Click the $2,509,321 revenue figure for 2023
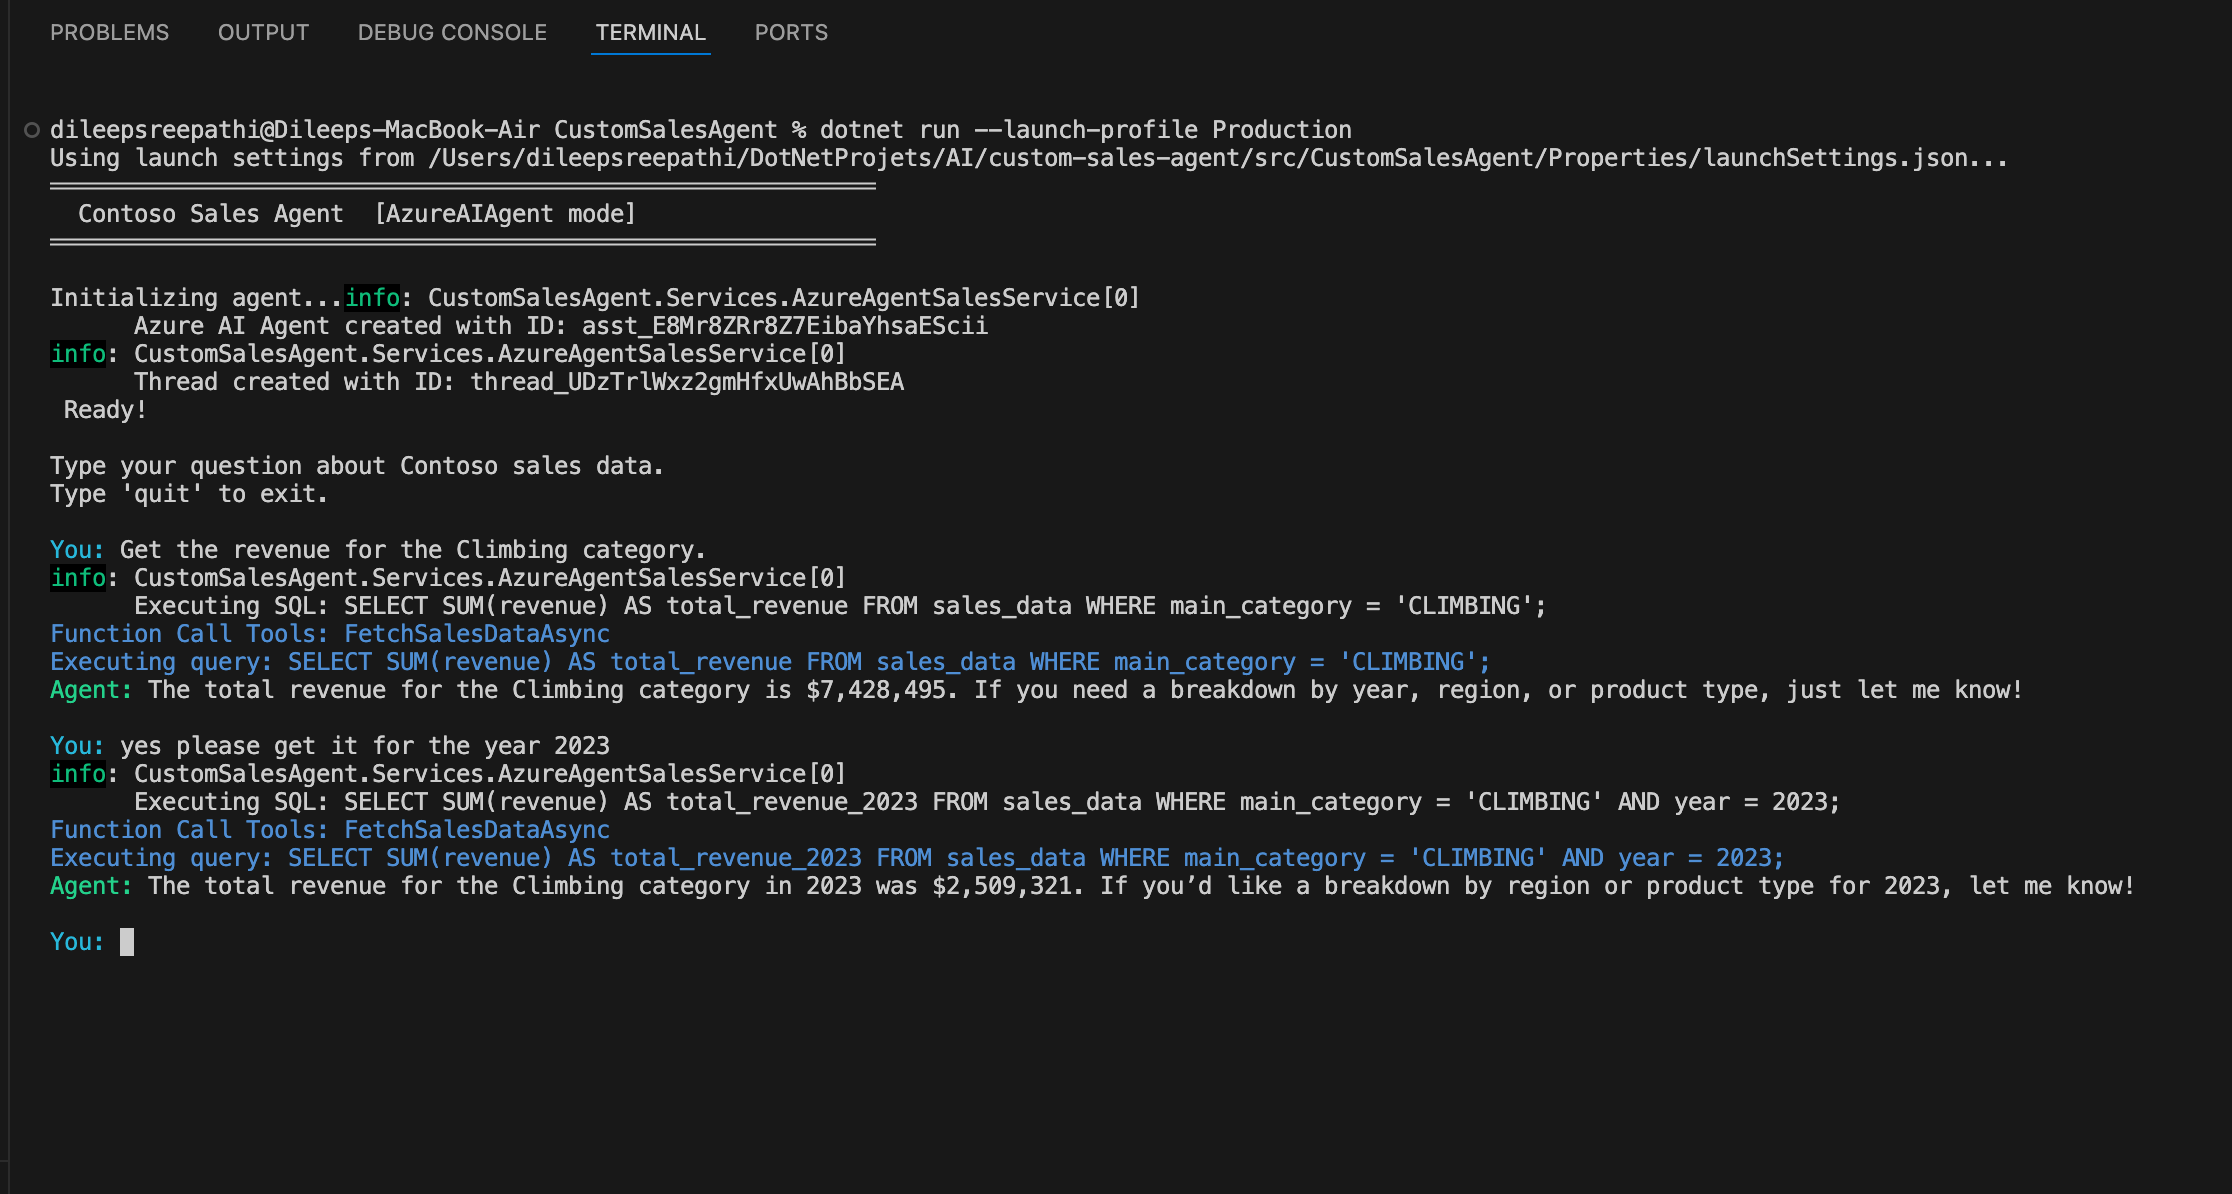This screenshot has height=1194, width=2232. click(x=1002, y=886)
